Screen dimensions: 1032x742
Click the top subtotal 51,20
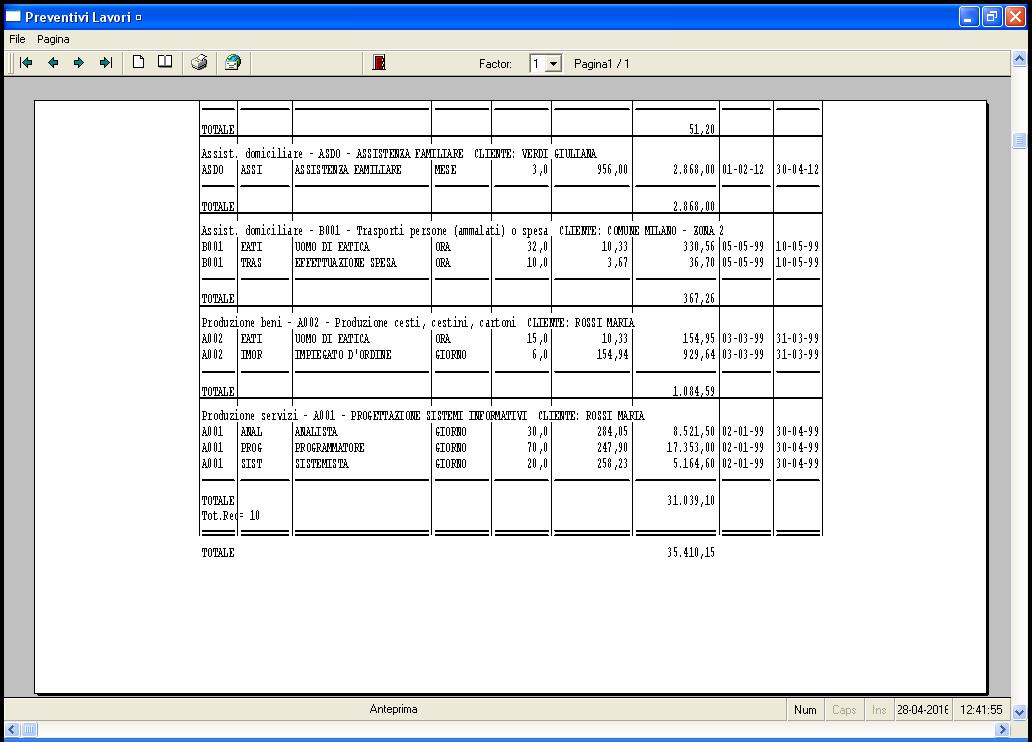[x=702, y=129]
